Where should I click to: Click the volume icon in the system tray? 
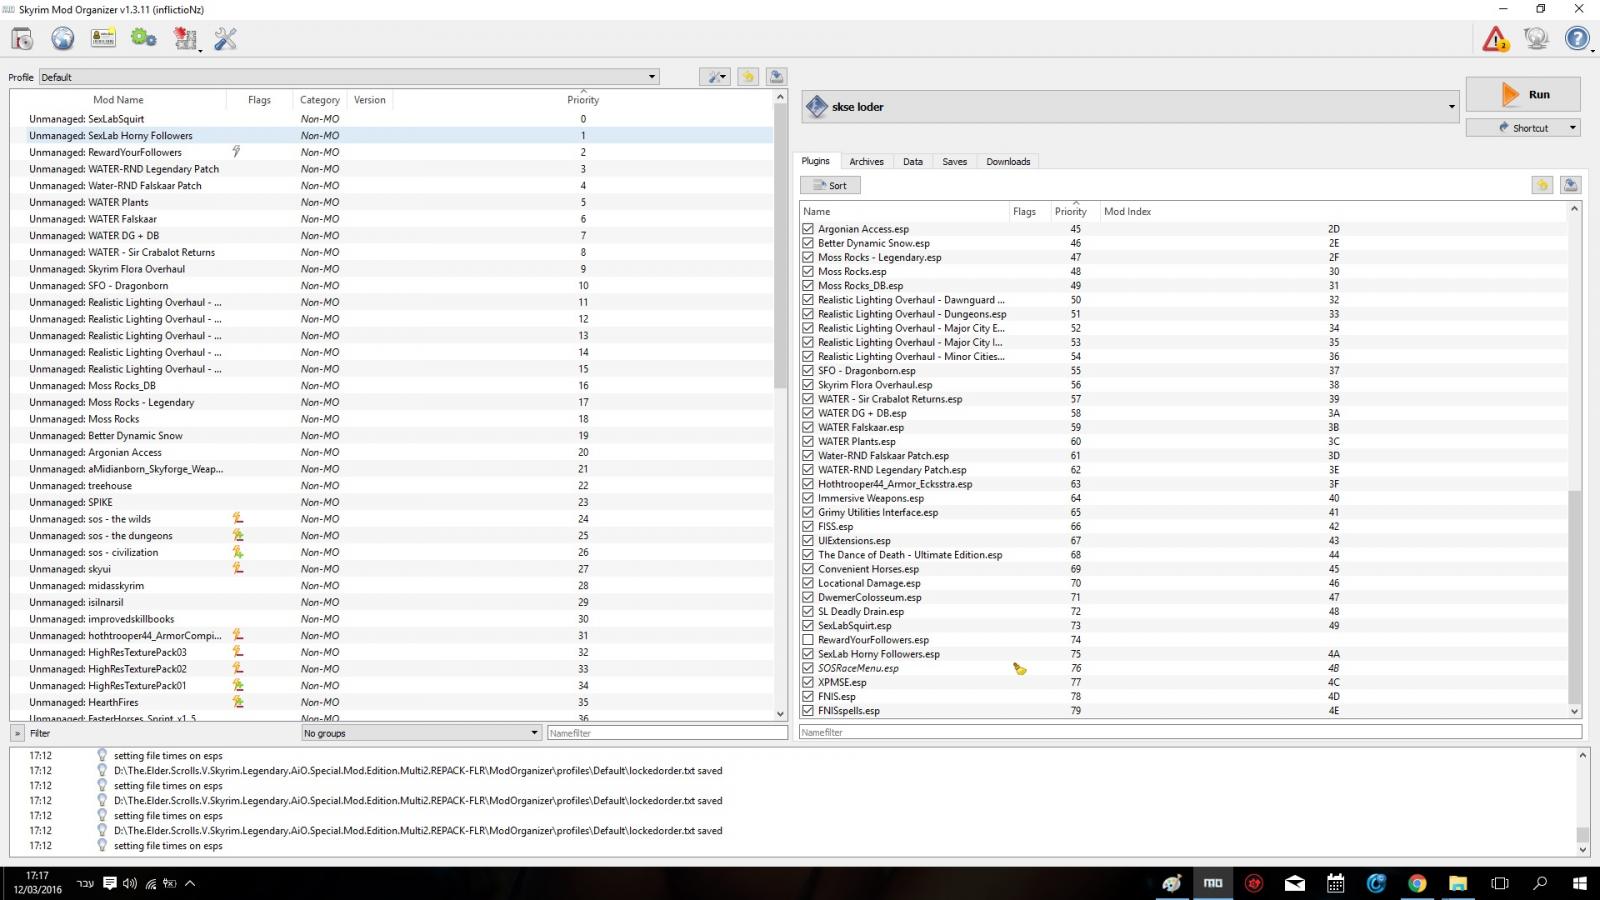coord(129,883)
